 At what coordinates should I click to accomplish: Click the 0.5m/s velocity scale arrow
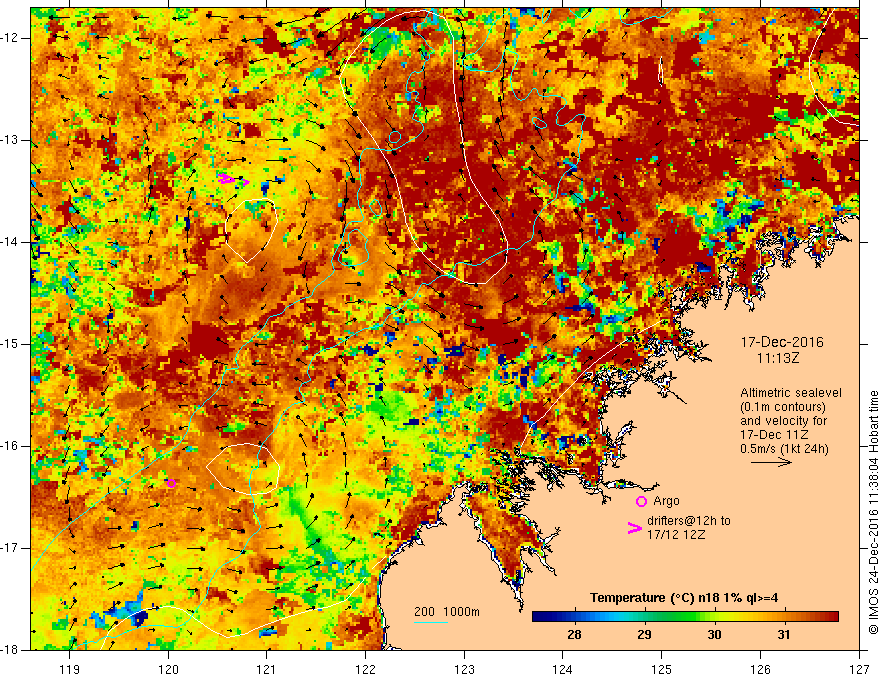tap(771, 462)
